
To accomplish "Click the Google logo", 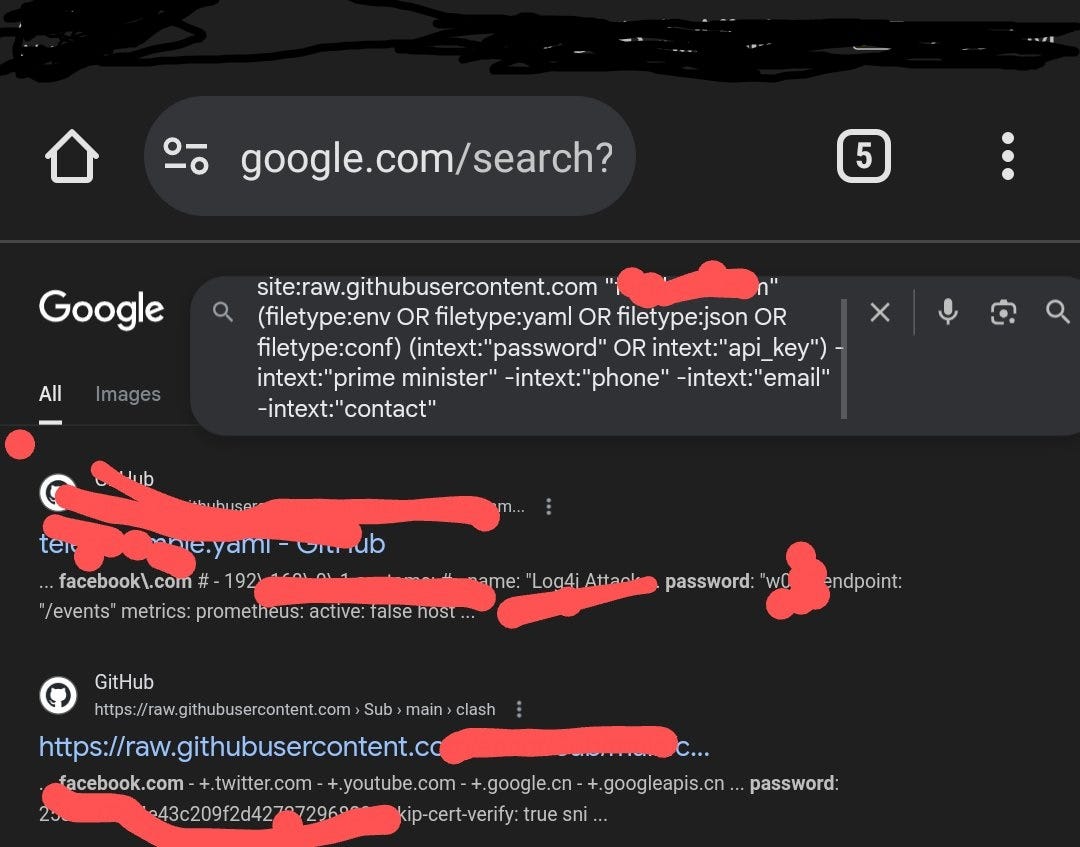I will [101, 309].
